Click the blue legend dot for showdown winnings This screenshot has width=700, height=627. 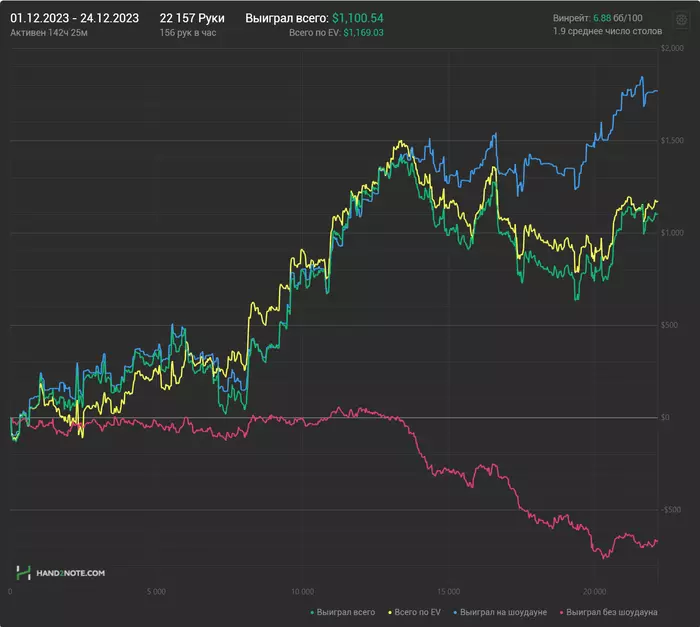click(455, 613)
